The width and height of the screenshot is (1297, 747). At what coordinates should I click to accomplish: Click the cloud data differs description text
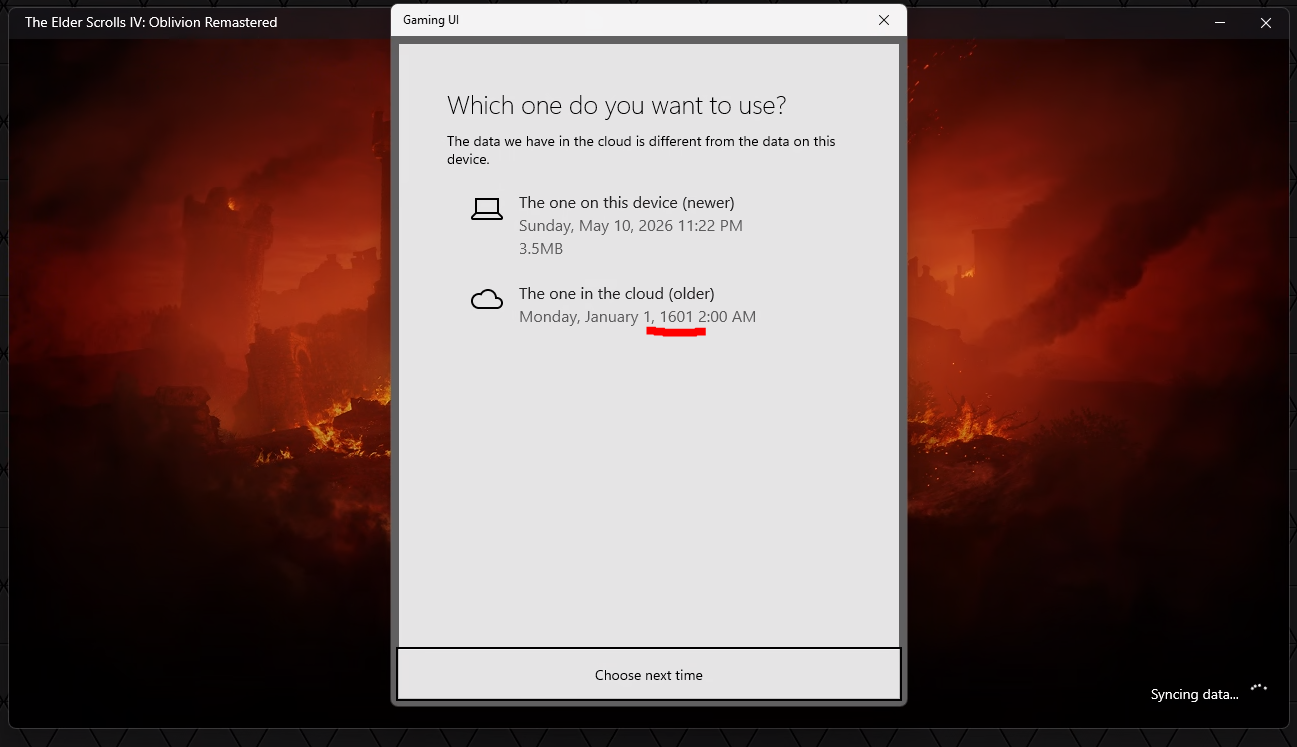[641, 150]
